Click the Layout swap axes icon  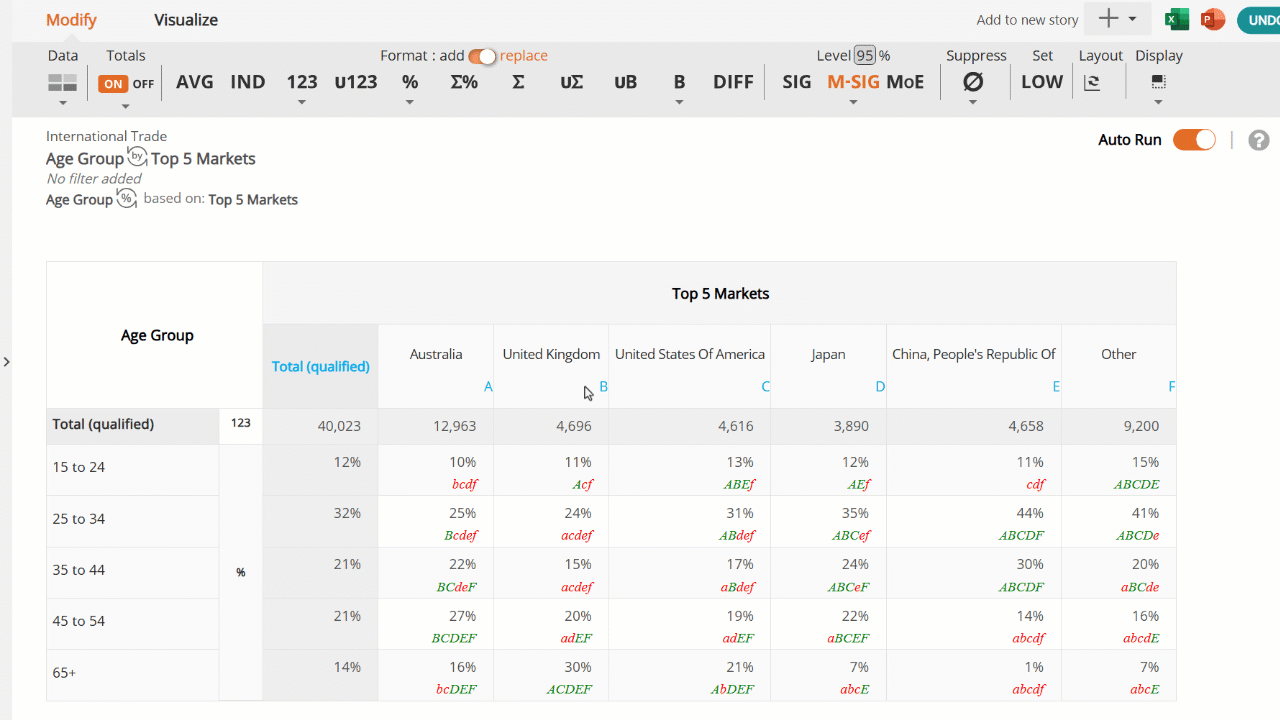[1092, 83]
